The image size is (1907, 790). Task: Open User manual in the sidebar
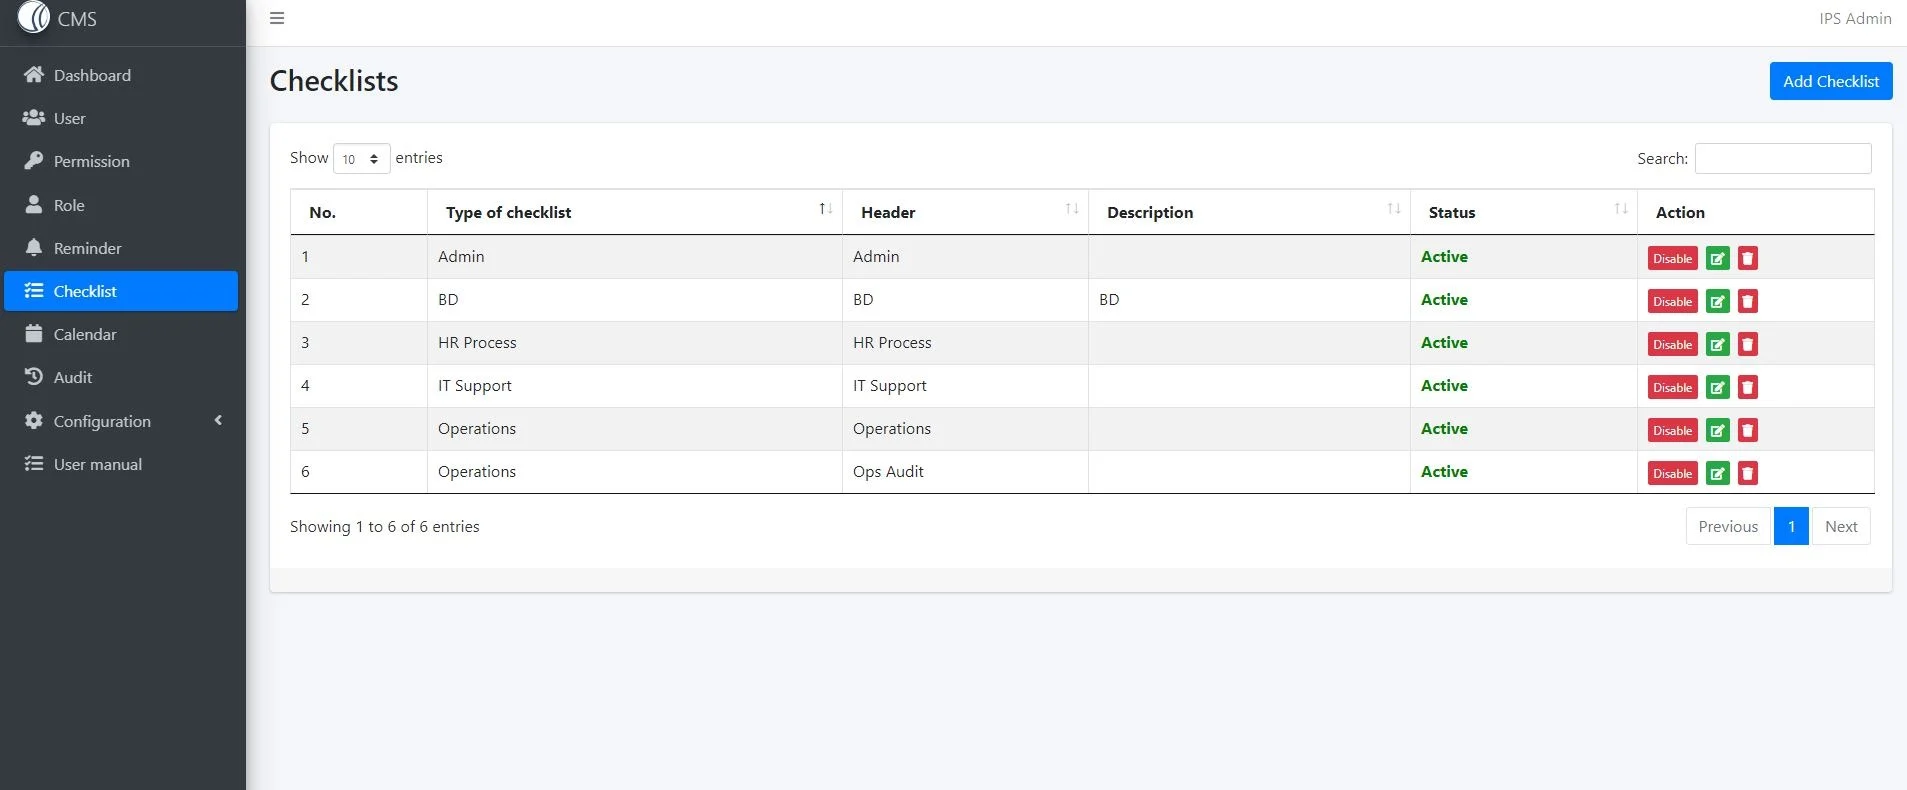pyautogui.click(x=121, y=464)
